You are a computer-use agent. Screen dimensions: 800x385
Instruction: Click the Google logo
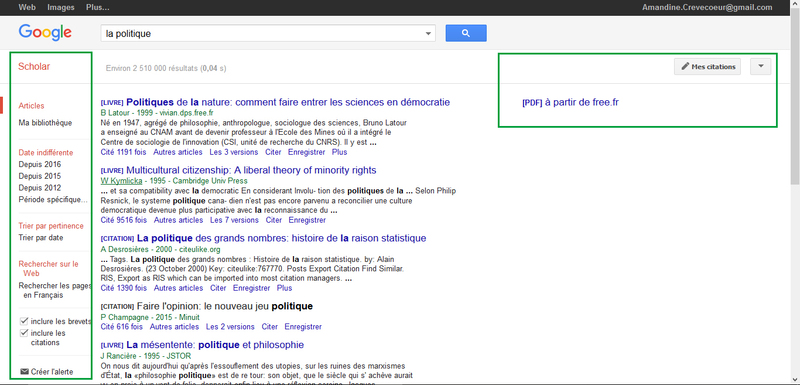45,33
